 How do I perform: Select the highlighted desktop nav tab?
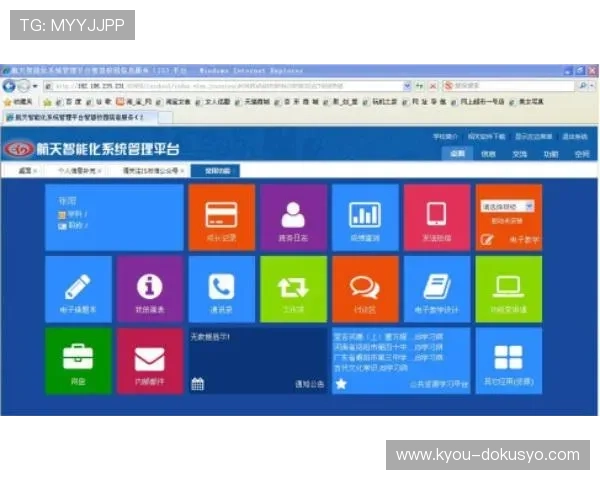point(457,154)
